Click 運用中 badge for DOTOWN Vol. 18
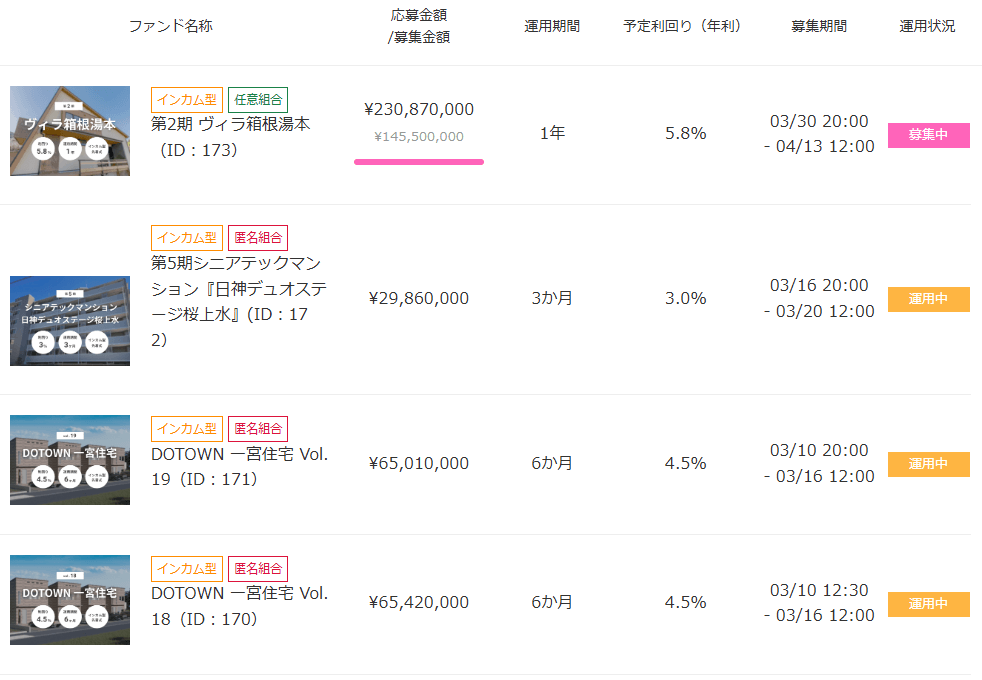This screenshot has width=982, height=680. (x=928, y=604)
